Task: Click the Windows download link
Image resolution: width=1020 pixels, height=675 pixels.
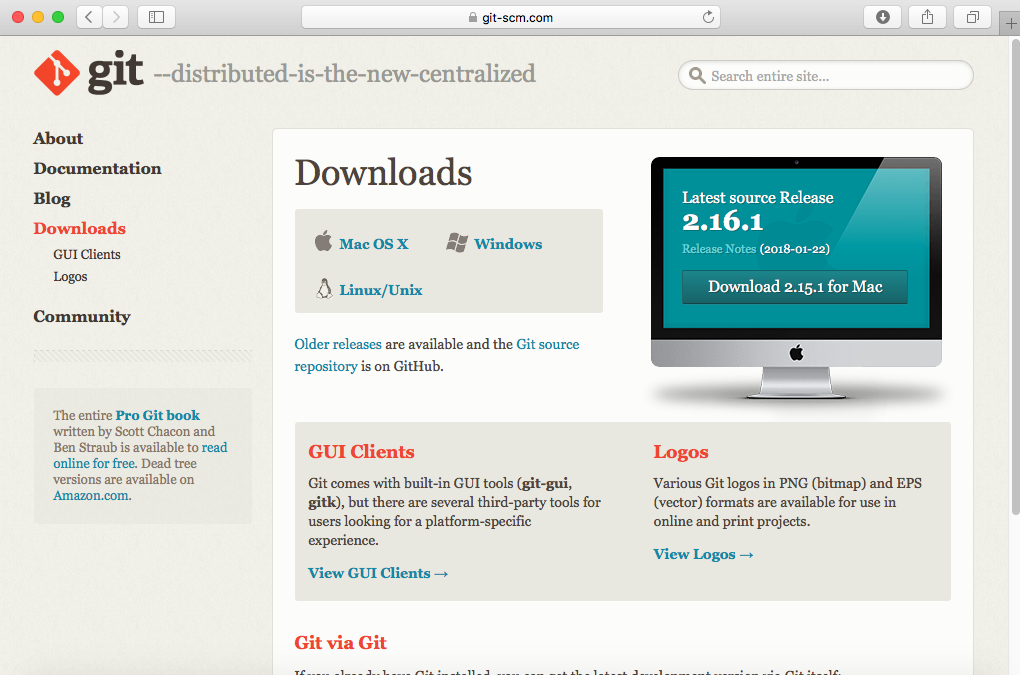Action: (508, 244)
